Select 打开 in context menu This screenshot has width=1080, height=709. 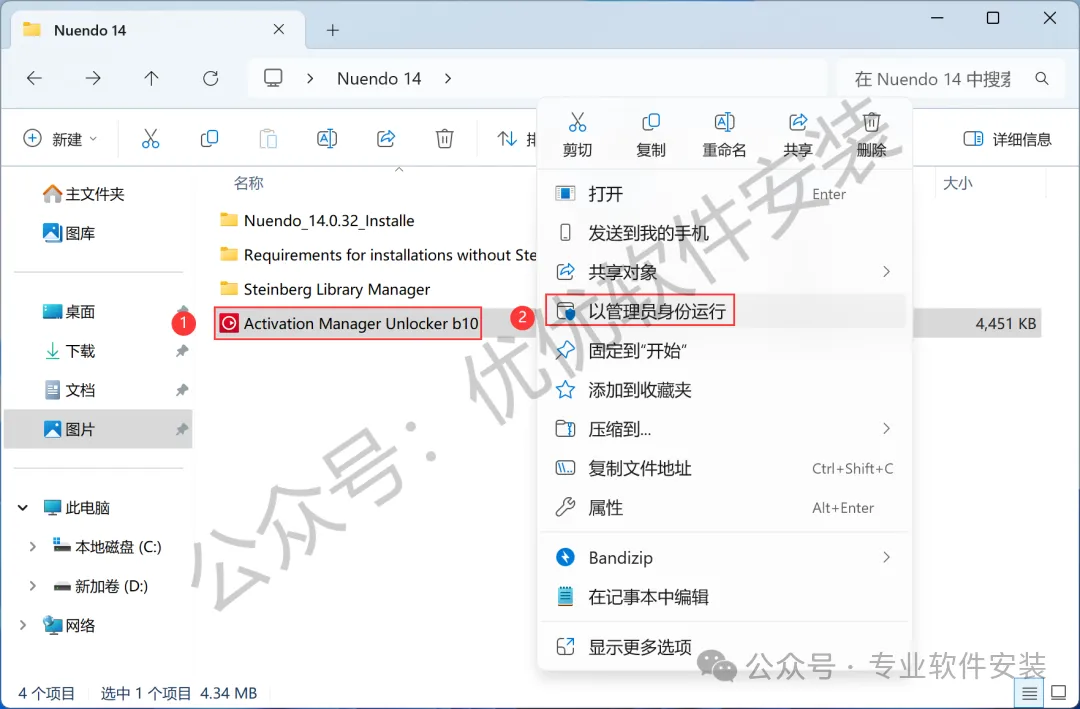pos(725,194)
